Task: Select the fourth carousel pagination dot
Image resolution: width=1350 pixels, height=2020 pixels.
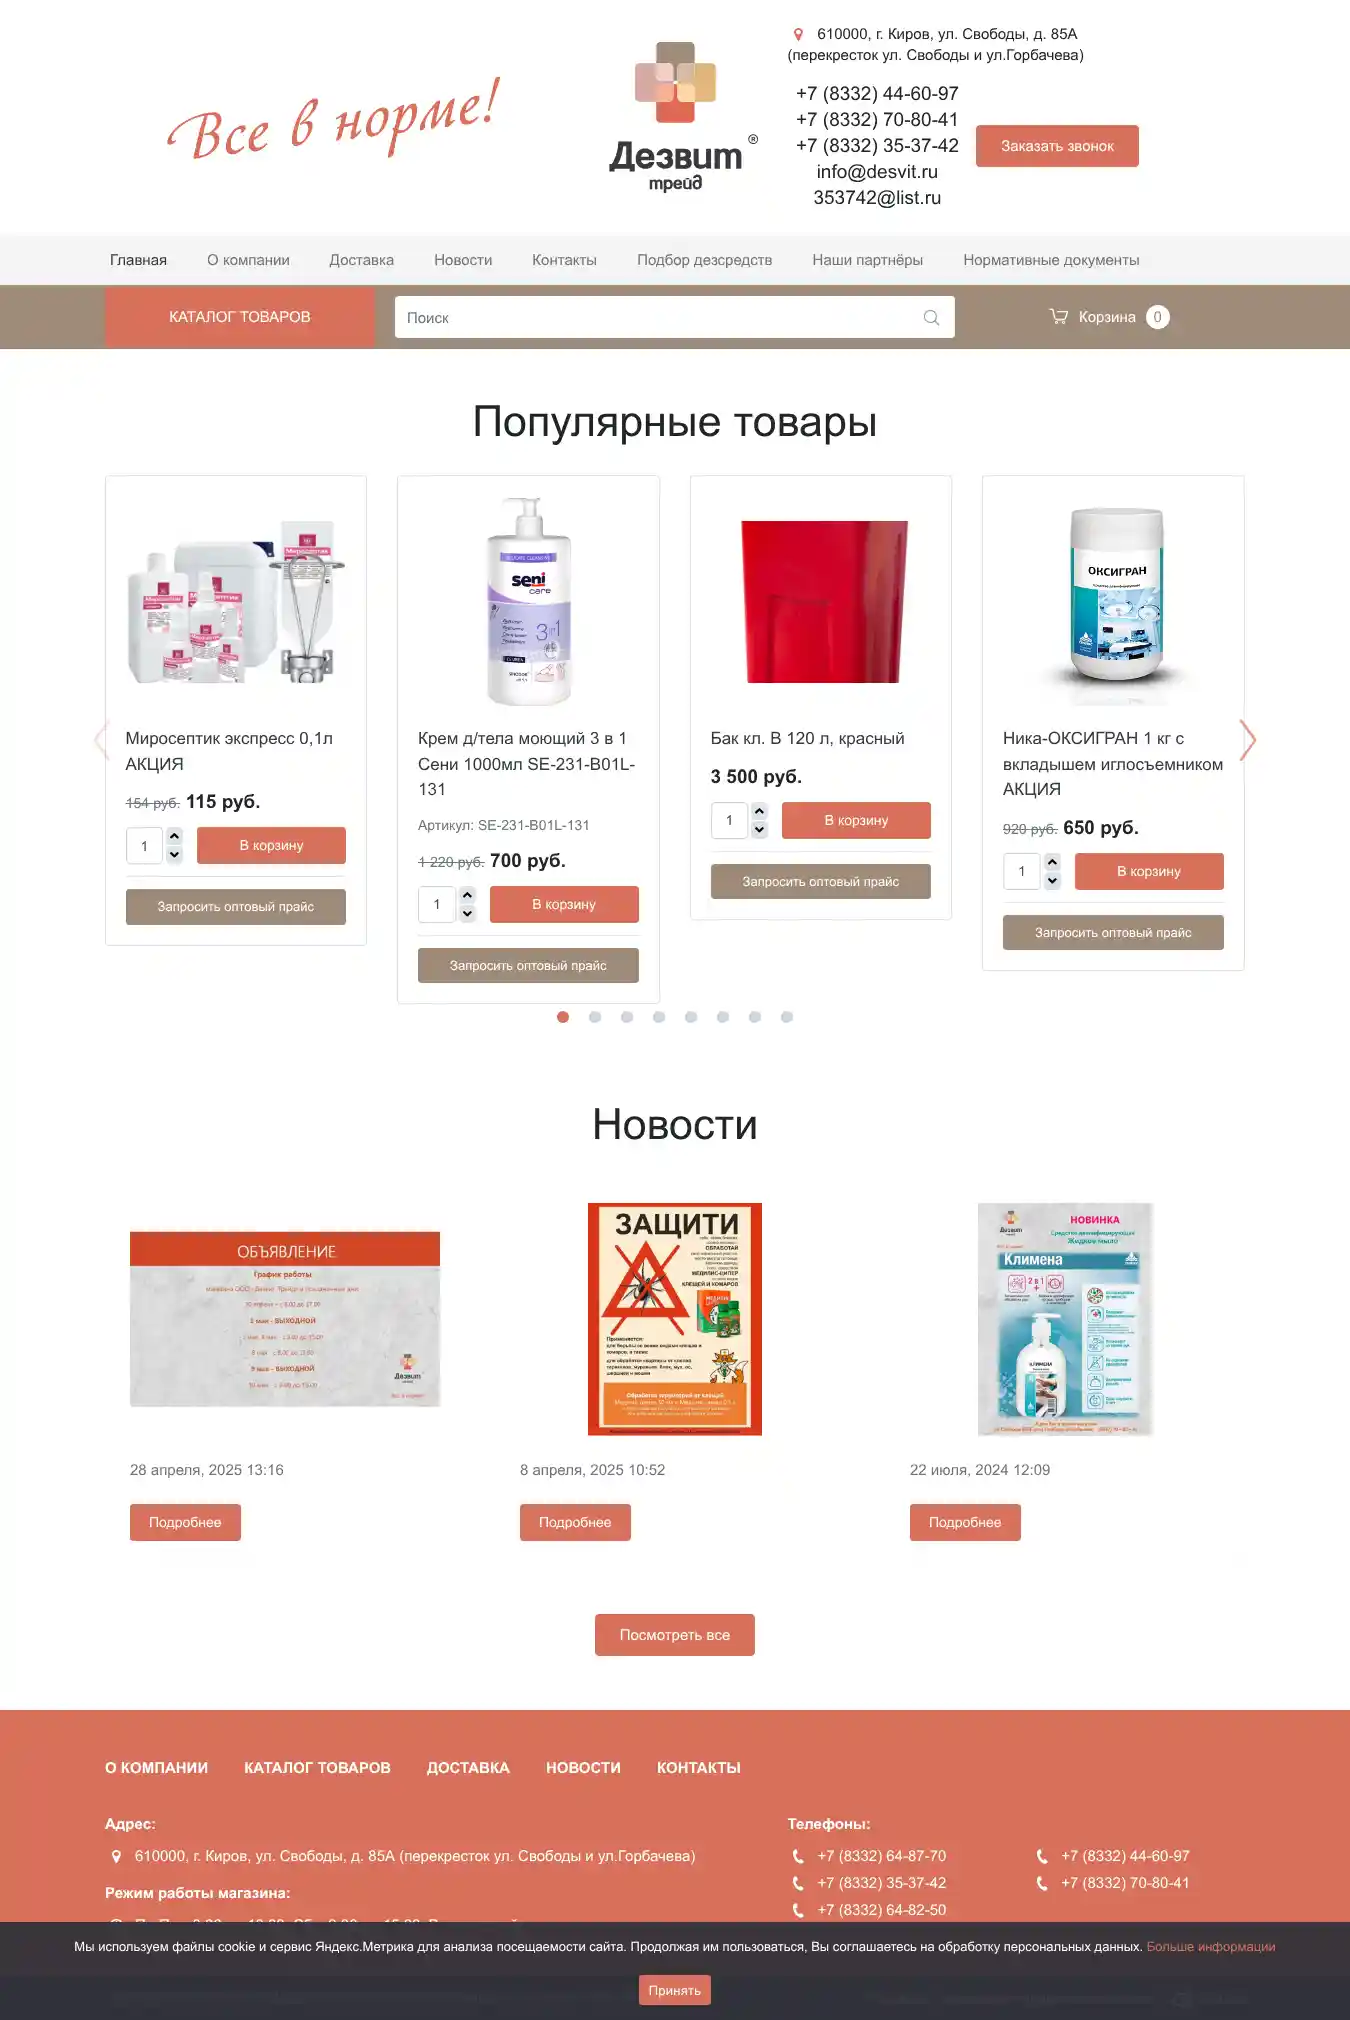Action: pos(659,1017)
